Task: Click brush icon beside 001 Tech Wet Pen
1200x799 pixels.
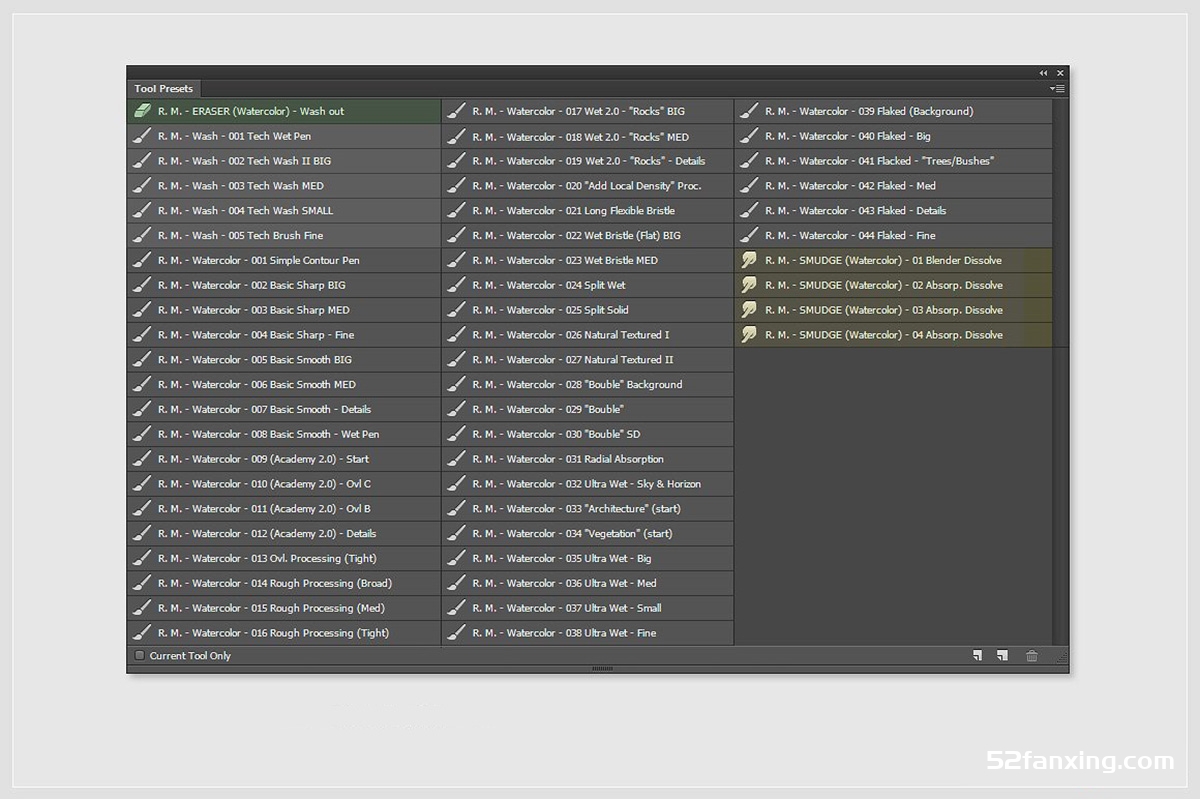Action: pyautogui.click(x=142, y=136)
